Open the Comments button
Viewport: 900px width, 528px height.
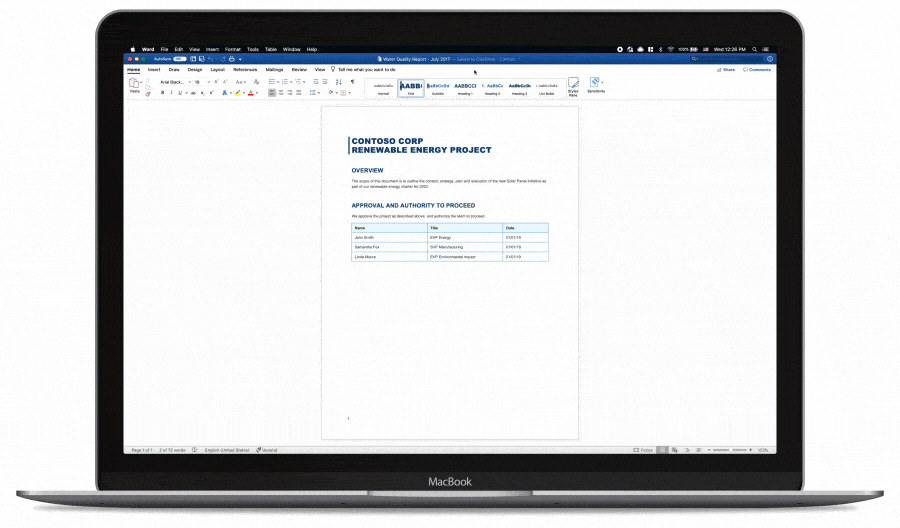pyautogui.click(x=757, y=70)
